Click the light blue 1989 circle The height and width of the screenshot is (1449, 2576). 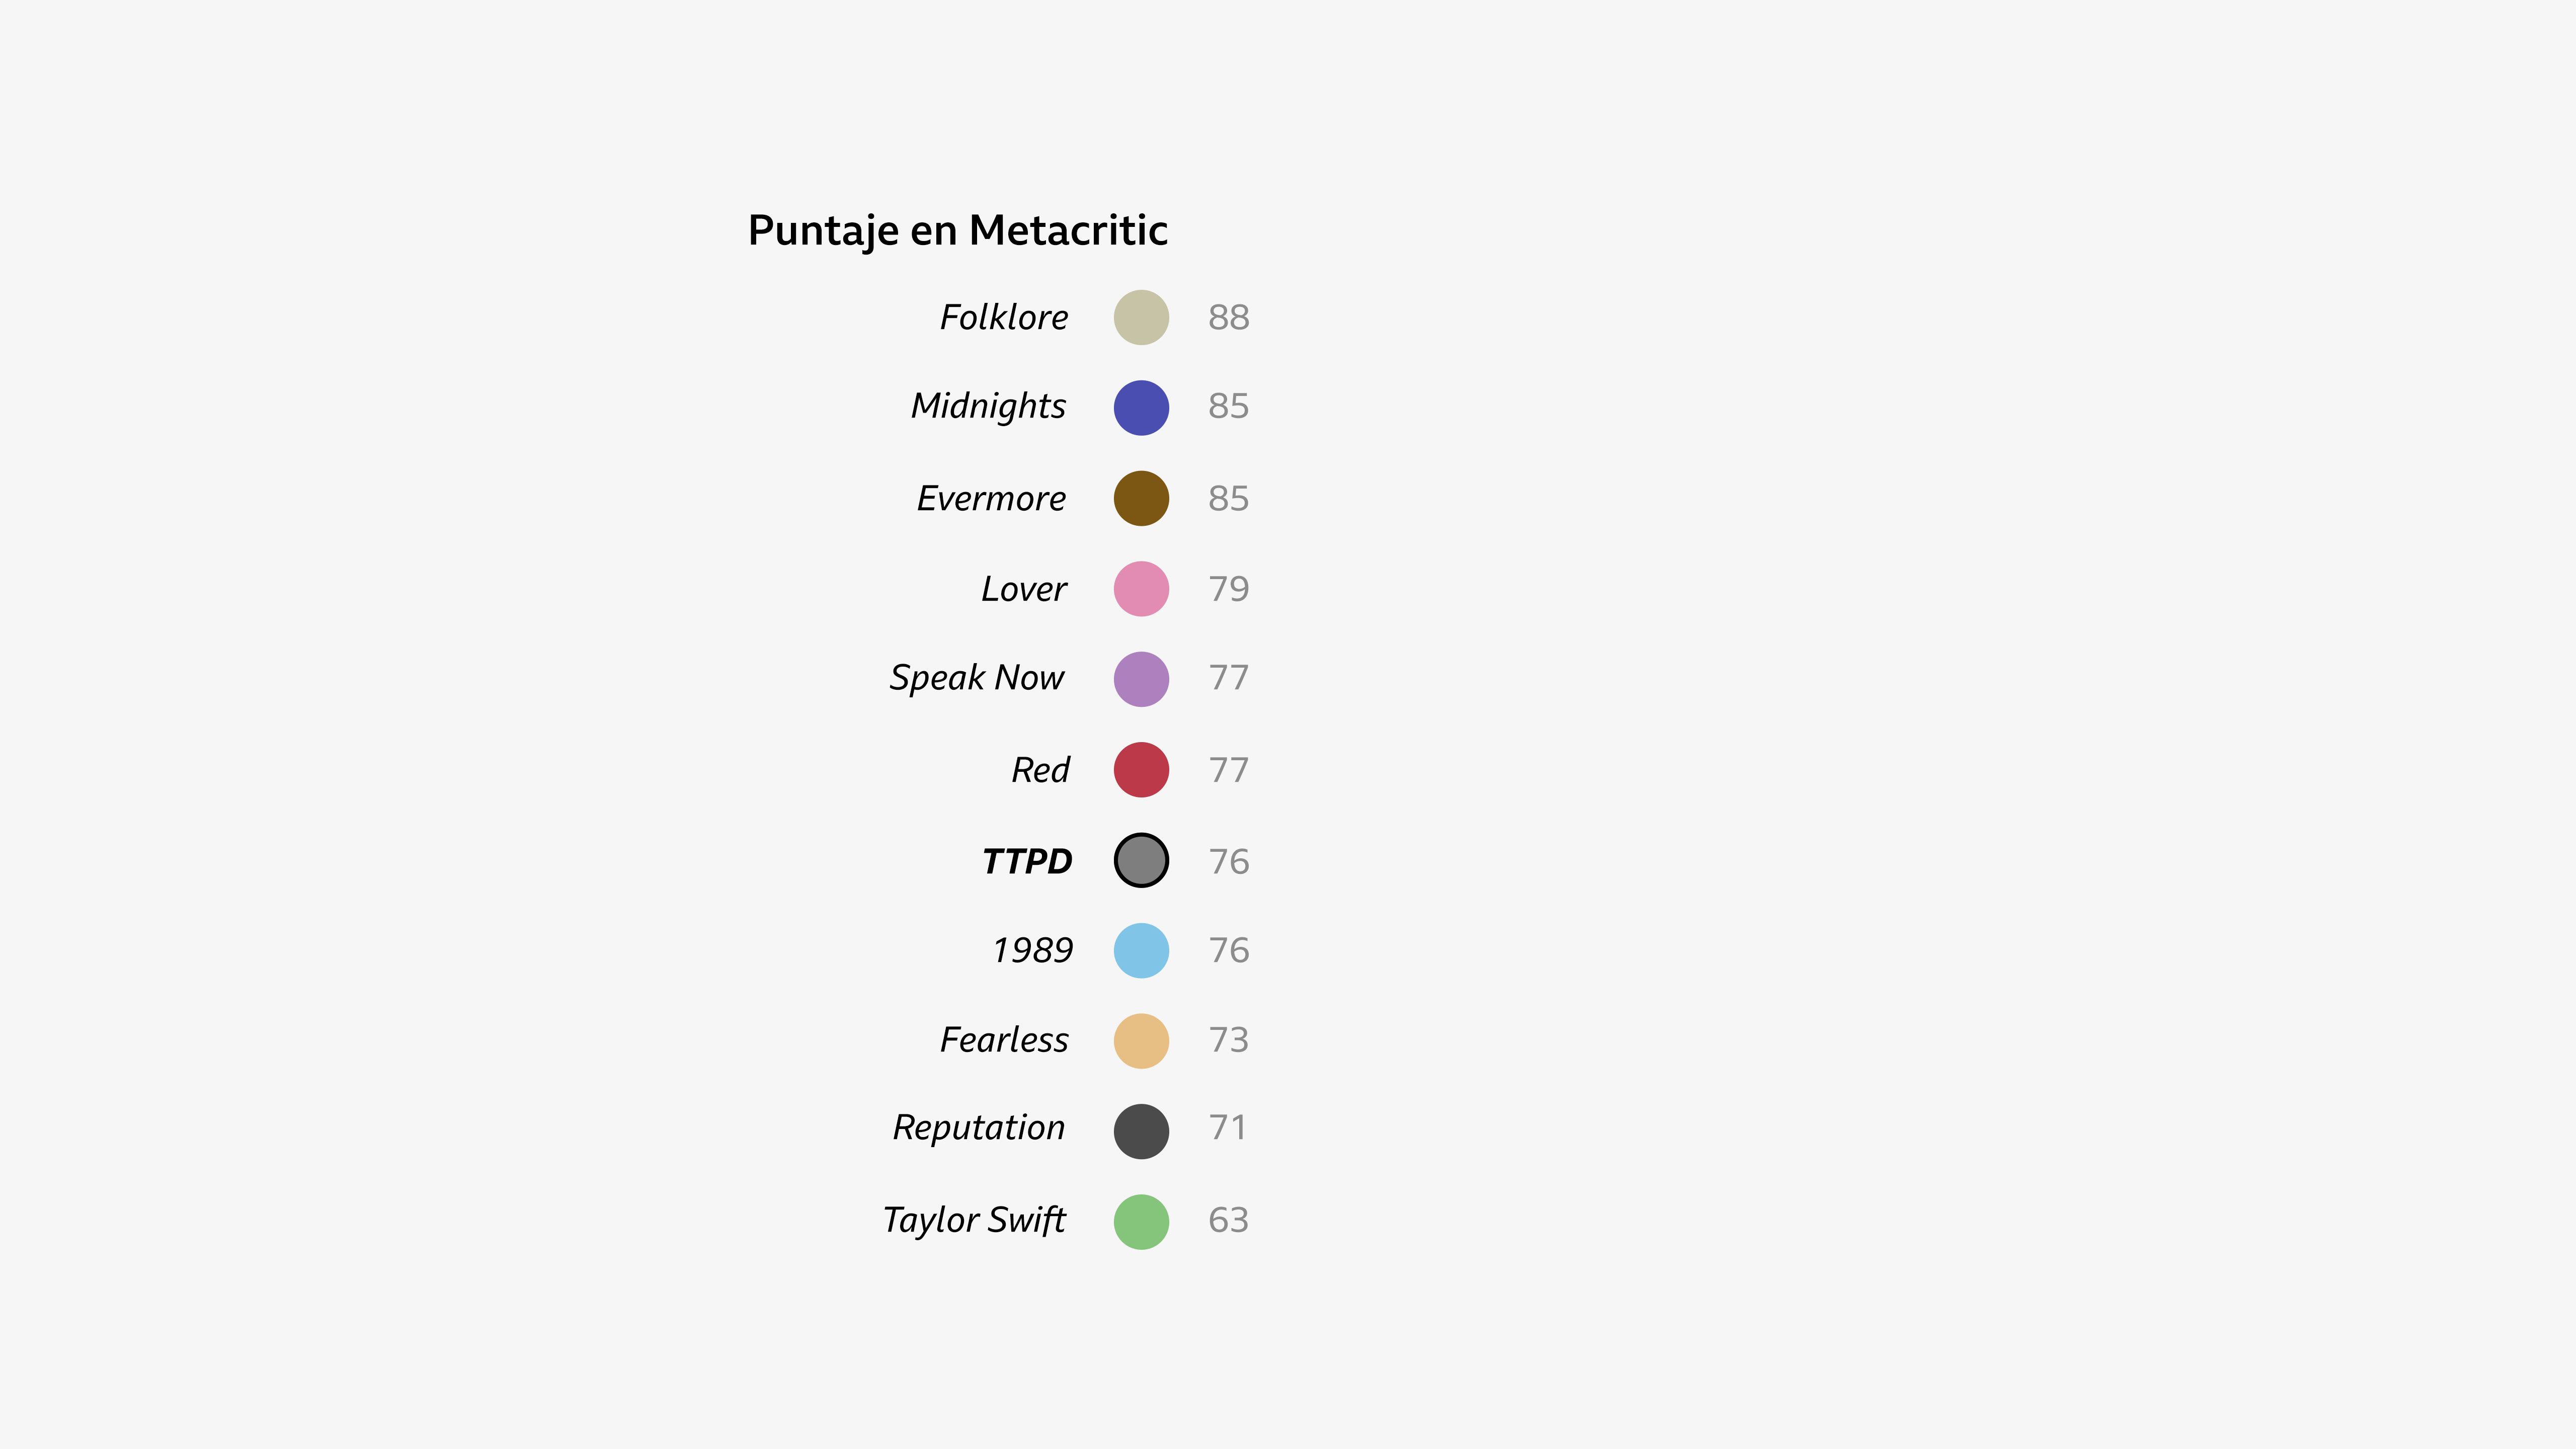[x=1141, y=951]
